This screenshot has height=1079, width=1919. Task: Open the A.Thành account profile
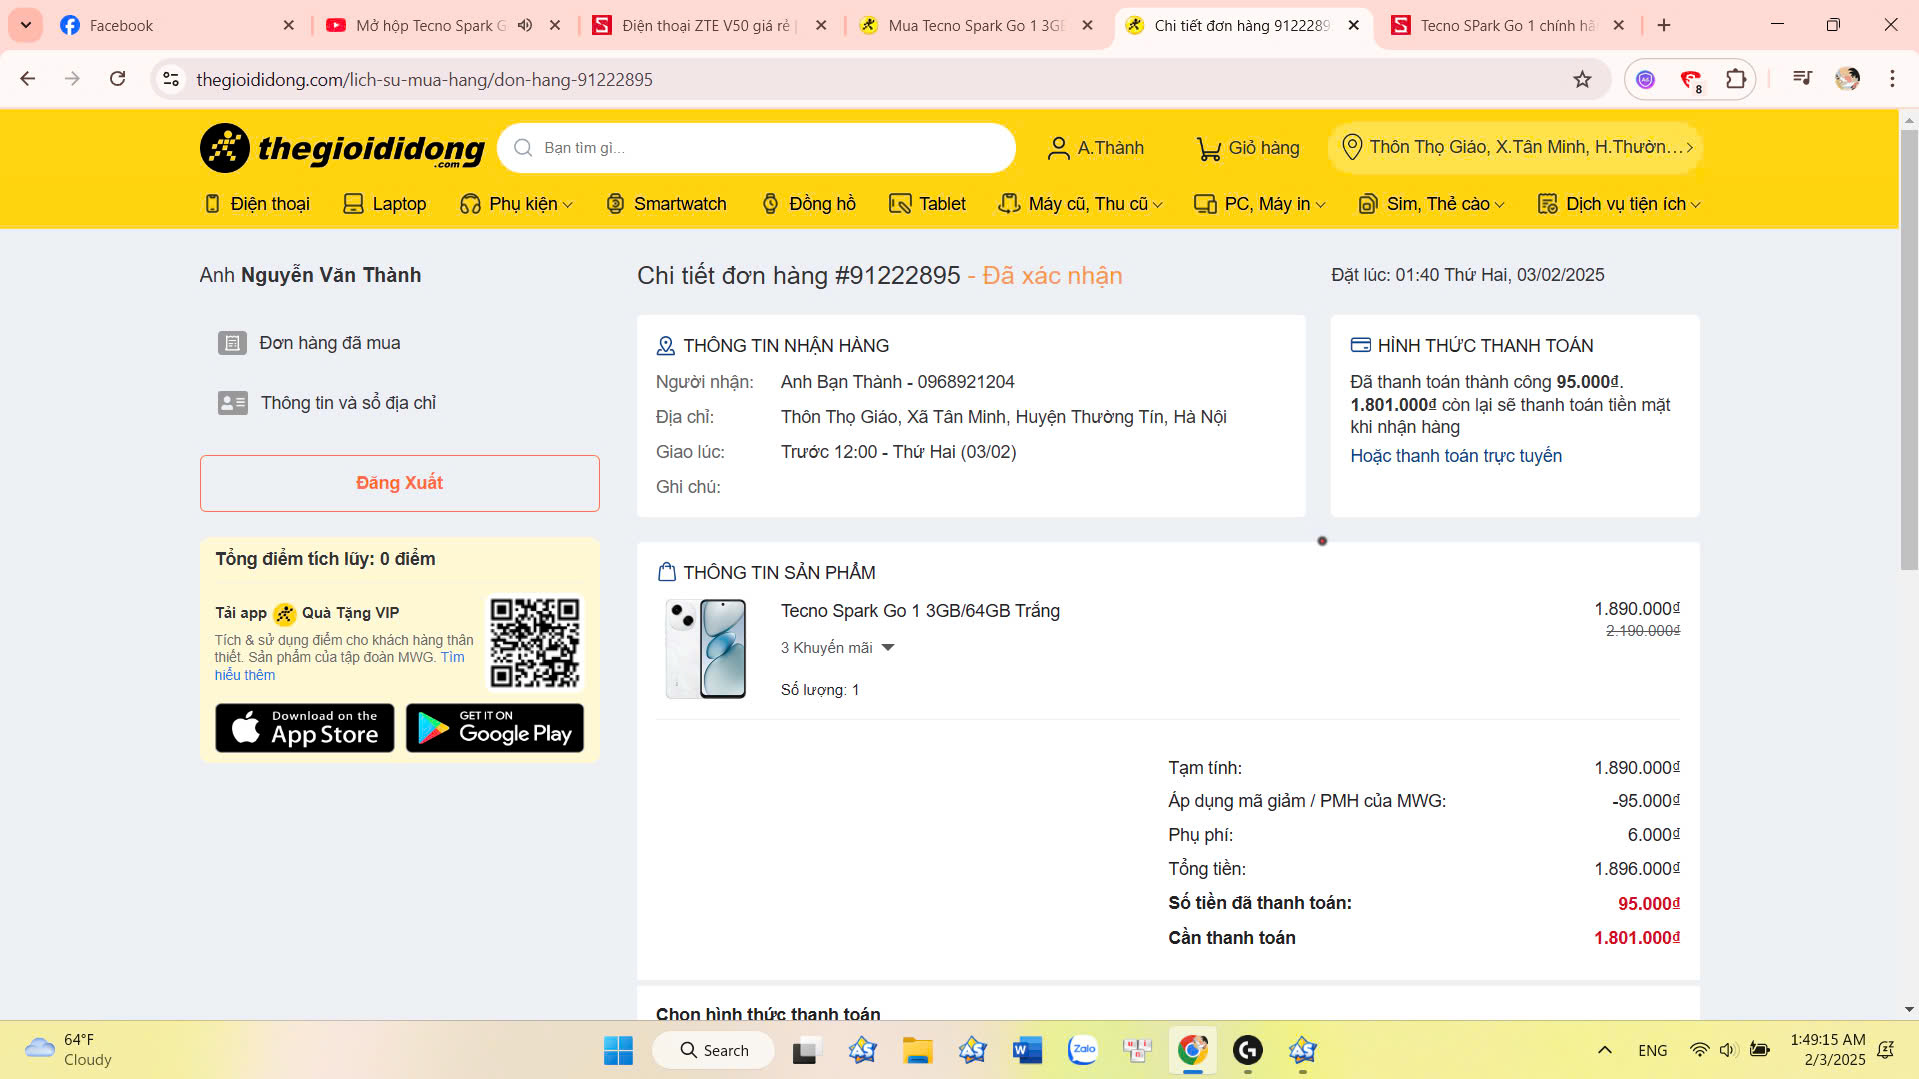pyautogui.click(x=1095, y=148)
